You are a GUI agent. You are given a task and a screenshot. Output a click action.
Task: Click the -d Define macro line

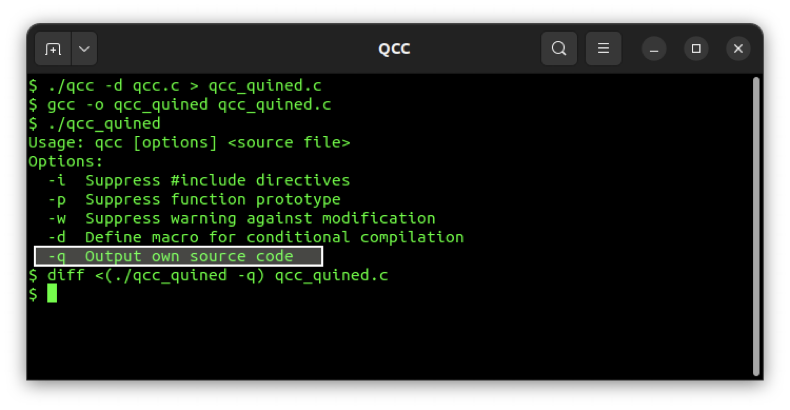tap(255, 237)
